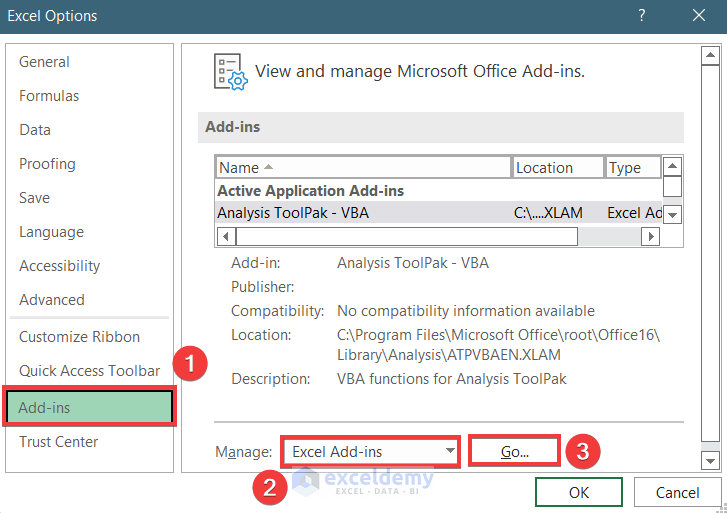Open the Add-ins category

pyautogui.click(x=90, y=408)
